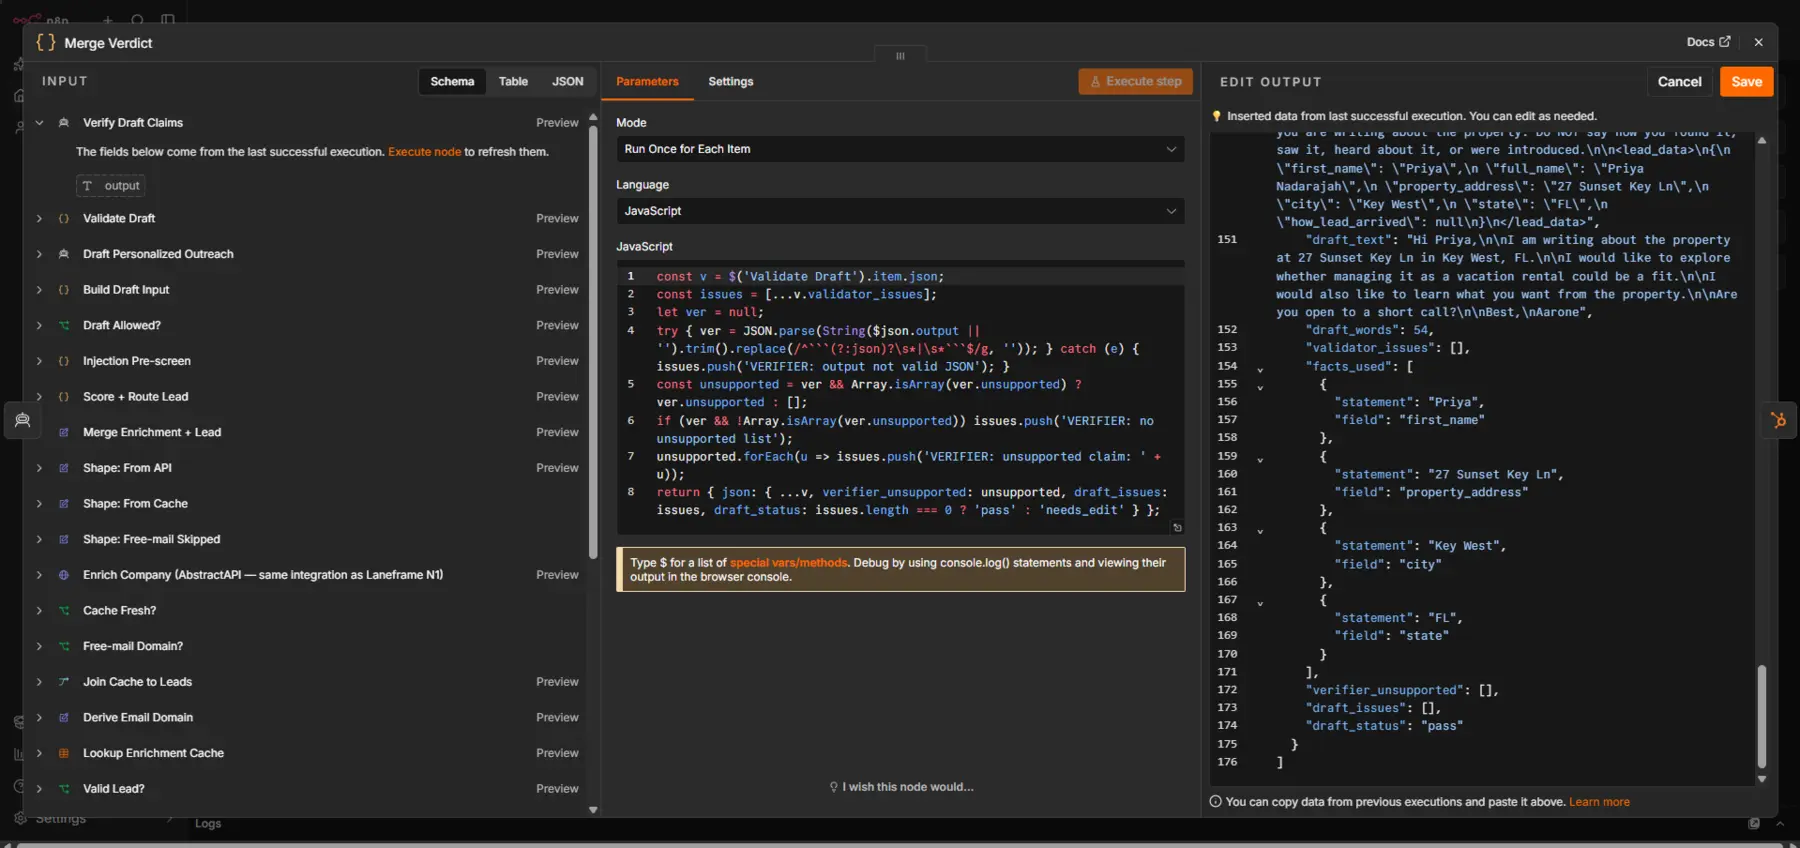Collapse the Verify Draft Claims section
This screenshot has width=1800, height=848.
coord(39,123)
